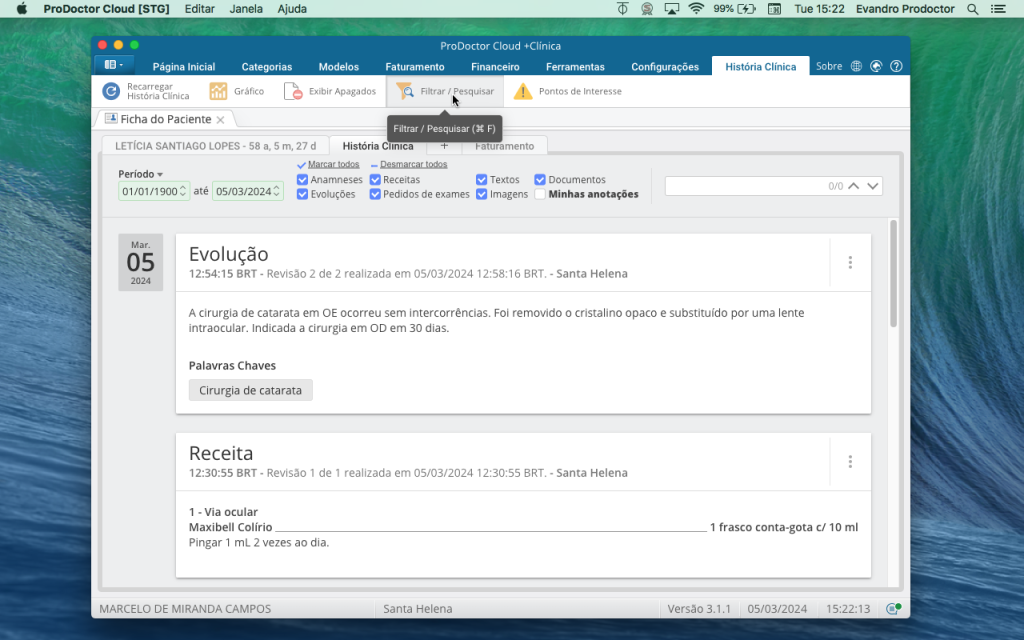Click Marcar todos link

pyautogui.click(x=334, y=164)
